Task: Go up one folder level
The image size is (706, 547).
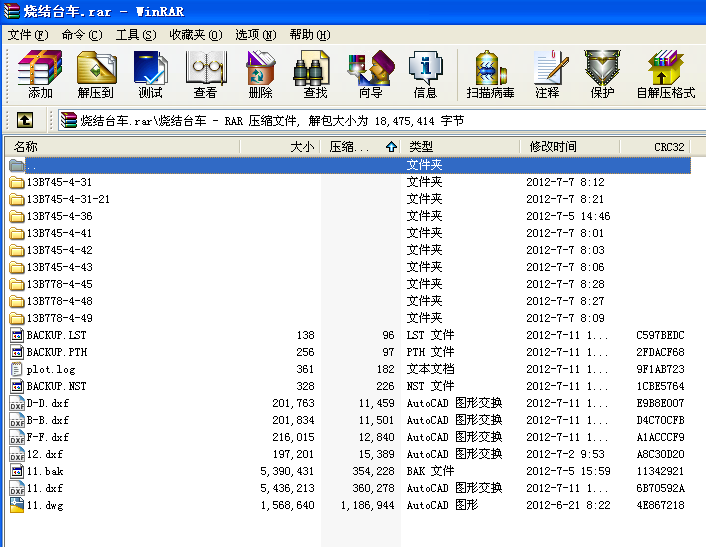Action: [x=25, y=120]
